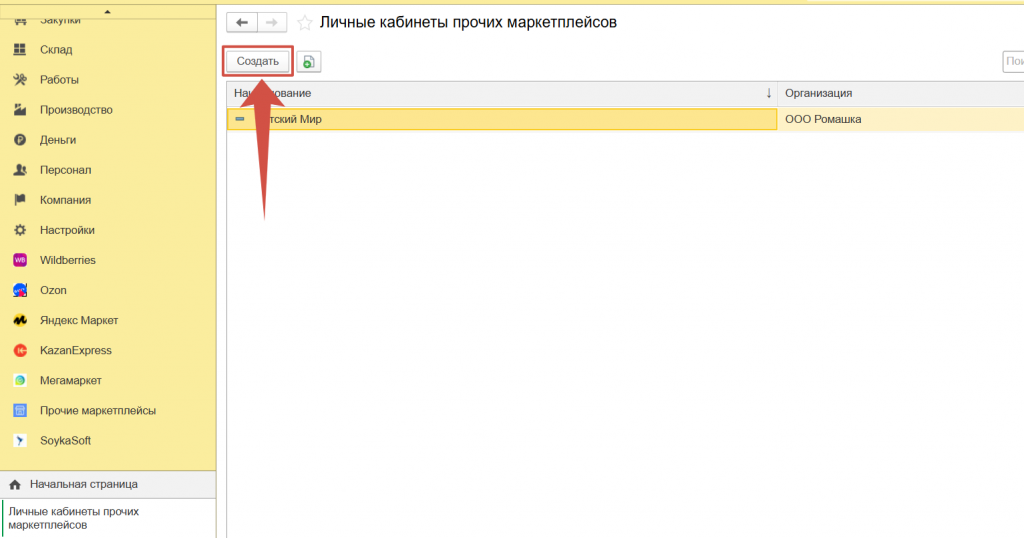Viewport: 1024px width, 538px height.
Task: Click the green copy-document icon next to Создать
Action: [x=308, y=62]
